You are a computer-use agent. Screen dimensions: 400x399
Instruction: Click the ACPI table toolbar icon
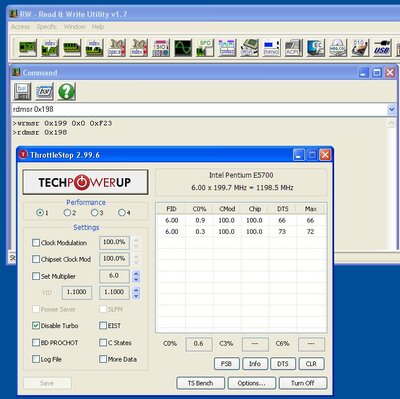[x=293, y=48]
